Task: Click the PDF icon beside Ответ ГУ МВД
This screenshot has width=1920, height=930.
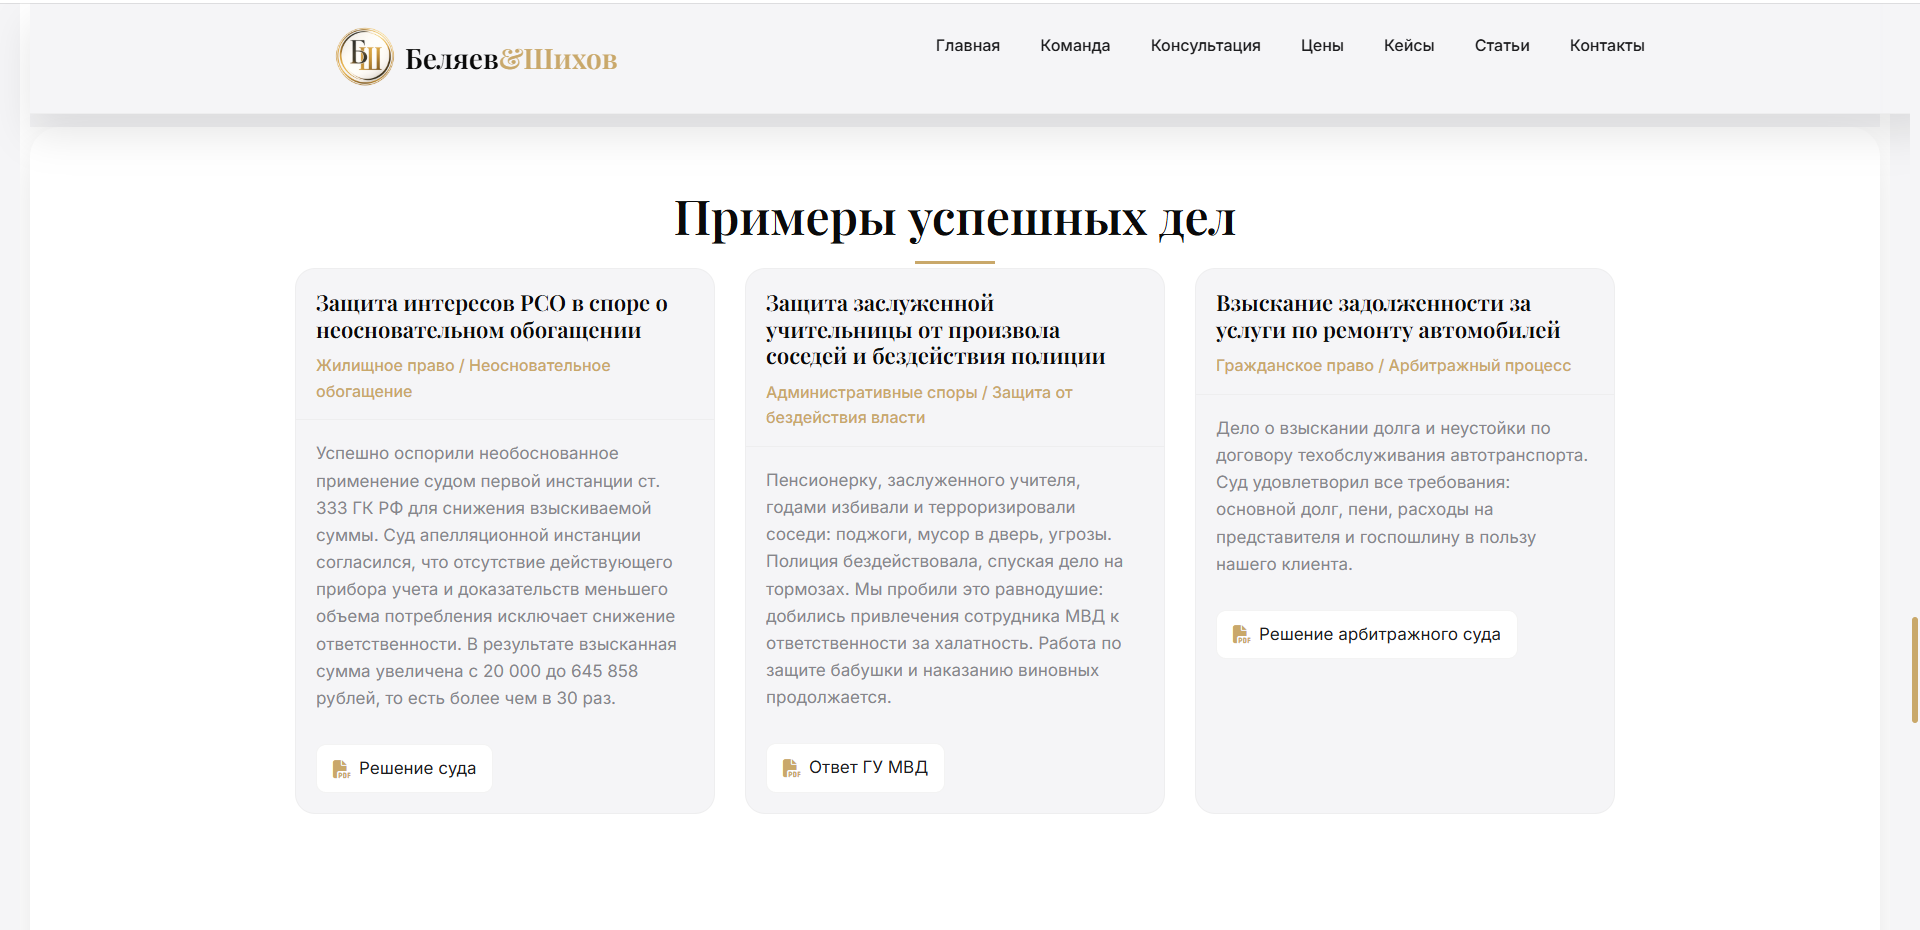Action: pyautogui.click(x=791, y=768)
